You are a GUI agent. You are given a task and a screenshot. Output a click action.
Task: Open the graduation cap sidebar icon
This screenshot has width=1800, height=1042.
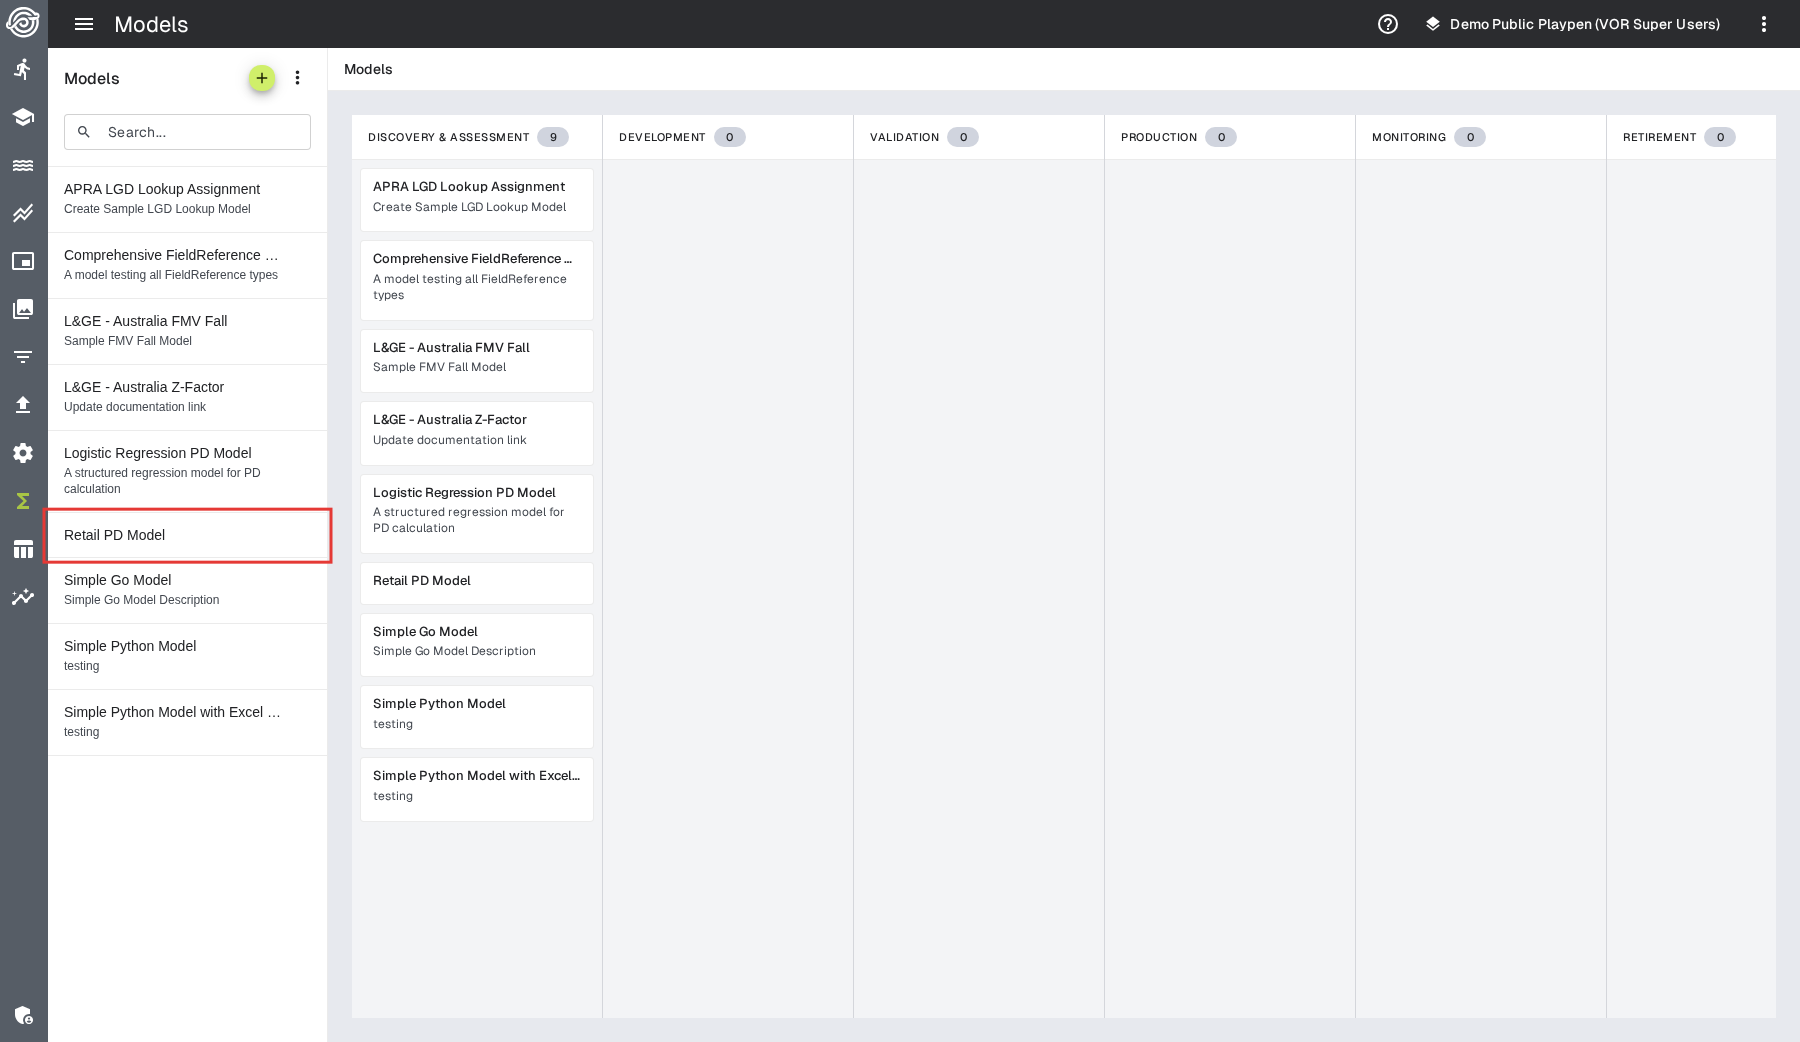23,117
